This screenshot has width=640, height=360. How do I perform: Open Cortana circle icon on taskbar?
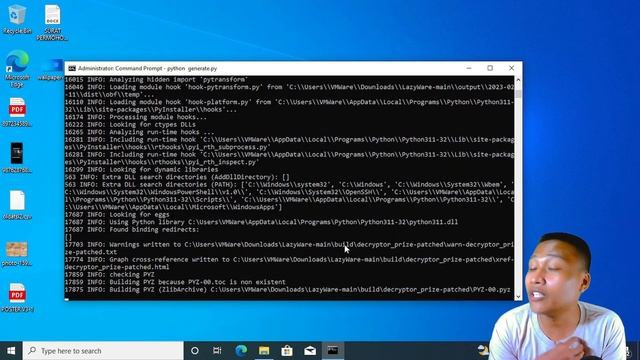195,351
